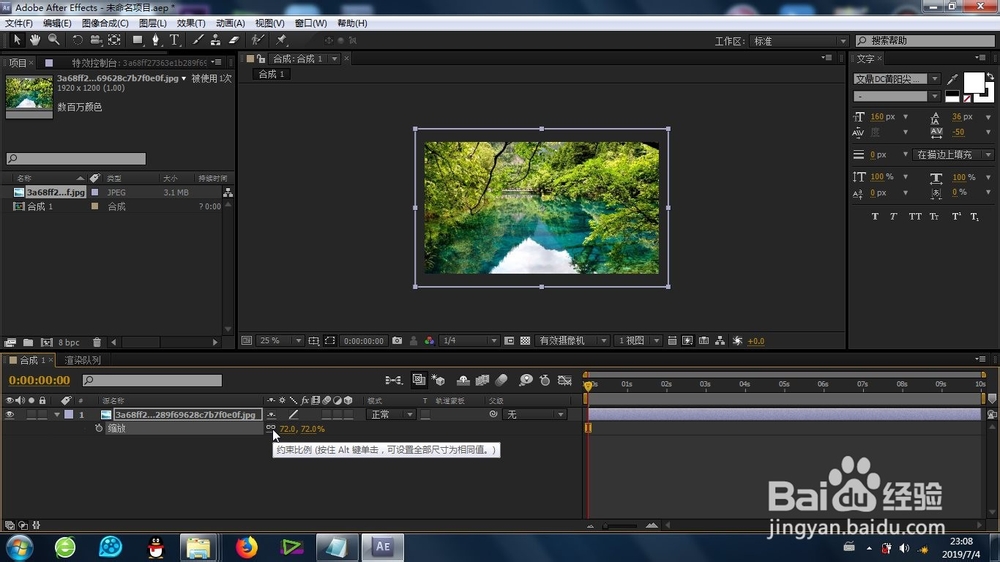This screenshot has width=1000, height=562.
Task: Open 文件(F) menu
Action: tap(18, 23)
